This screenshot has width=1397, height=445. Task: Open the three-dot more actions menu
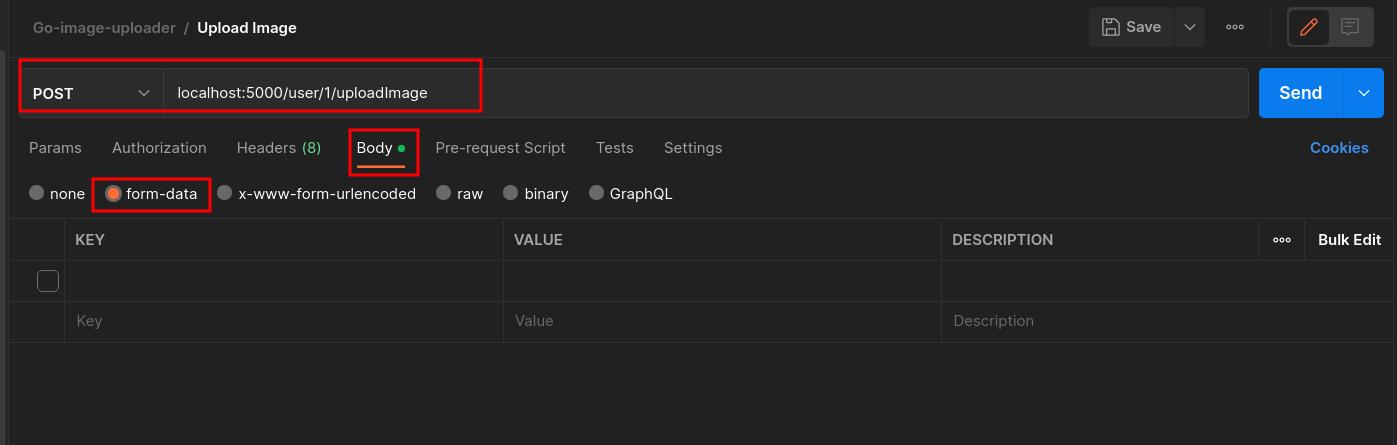pyautogui.click(x=1235, y=28)
